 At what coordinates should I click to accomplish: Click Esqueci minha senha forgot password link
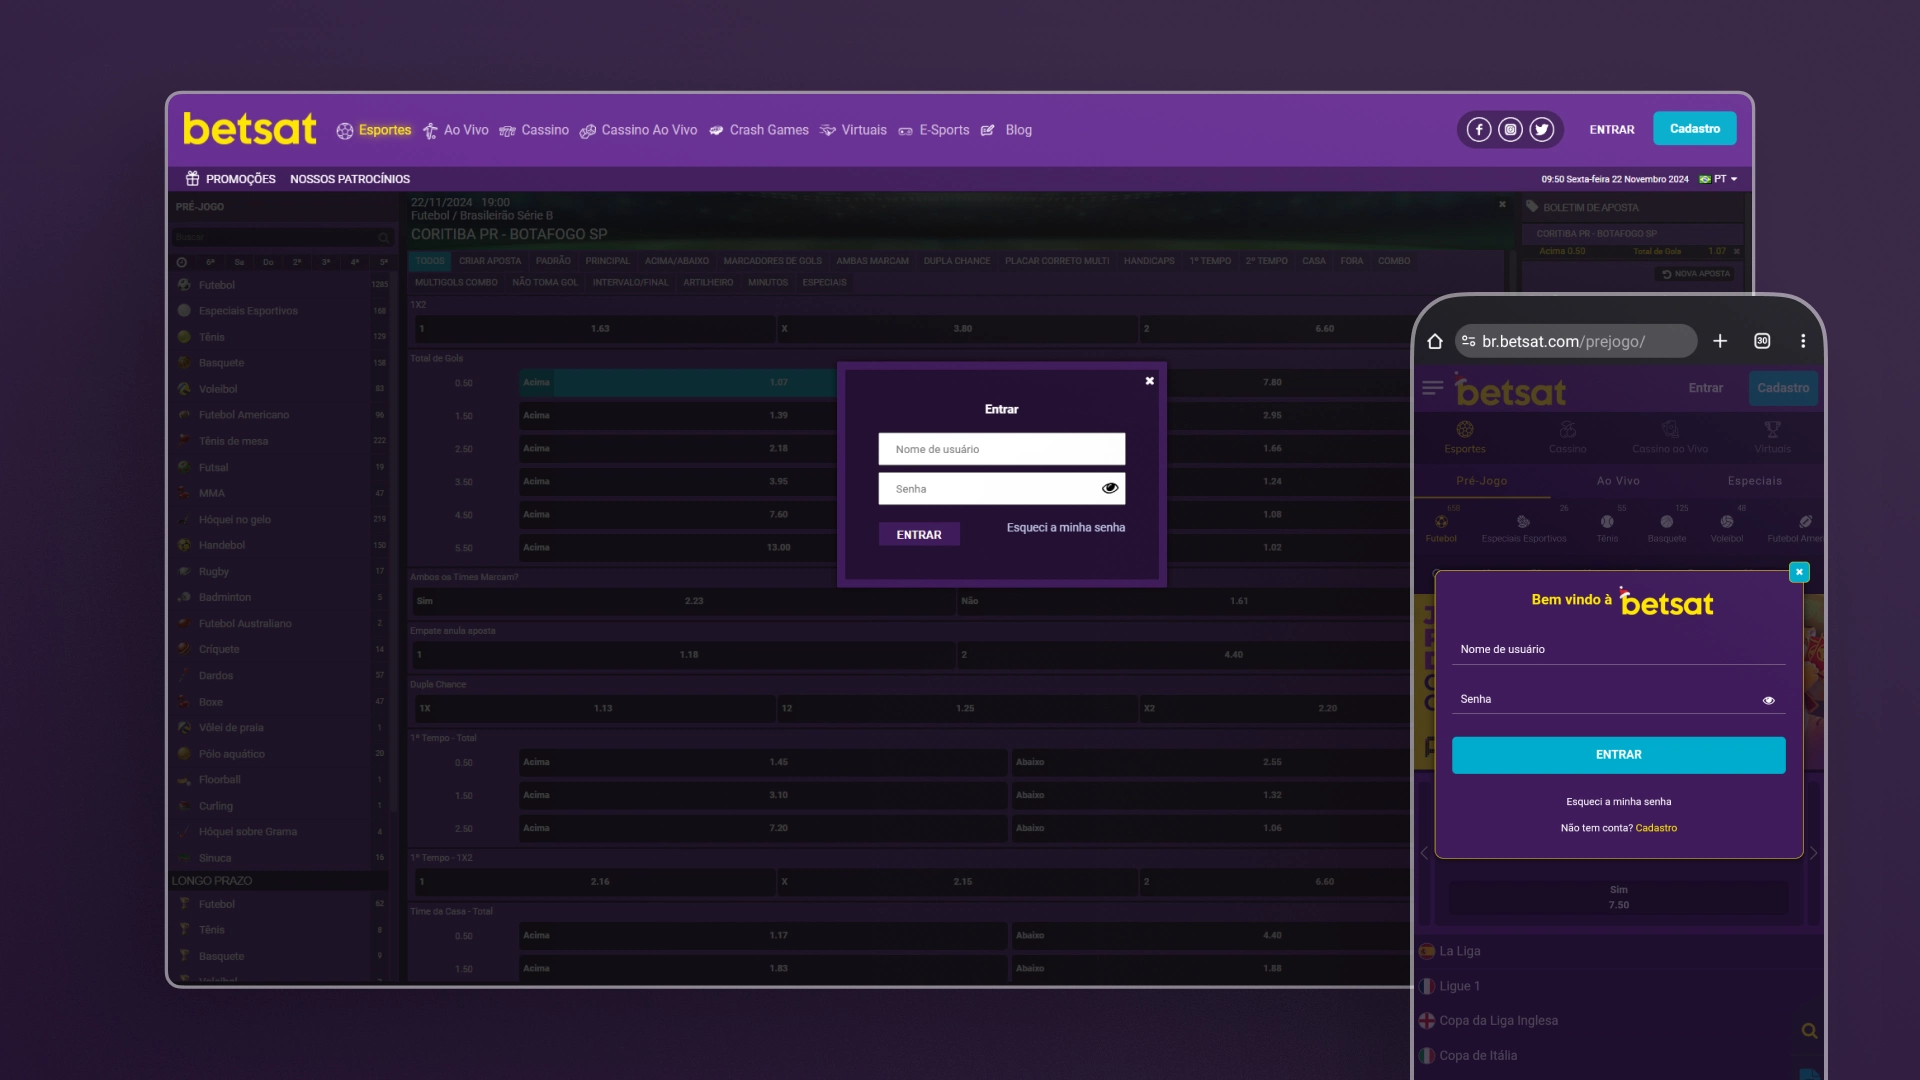point(1064,527)
